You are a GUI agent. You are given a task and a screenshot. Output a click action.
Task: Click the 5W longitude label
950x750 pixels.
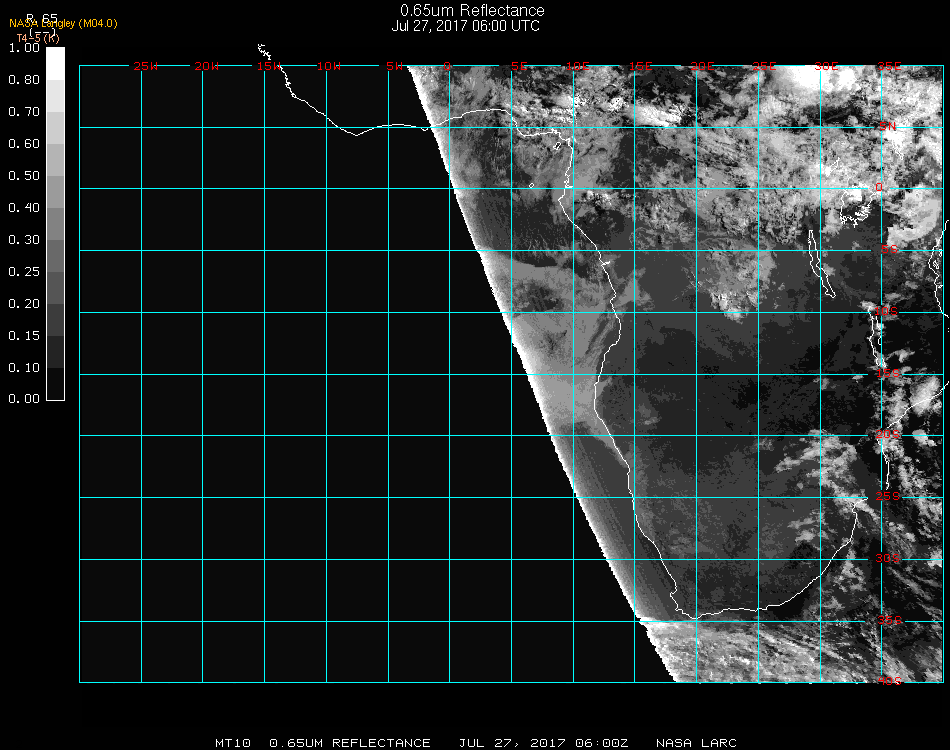tap(394, 66)
